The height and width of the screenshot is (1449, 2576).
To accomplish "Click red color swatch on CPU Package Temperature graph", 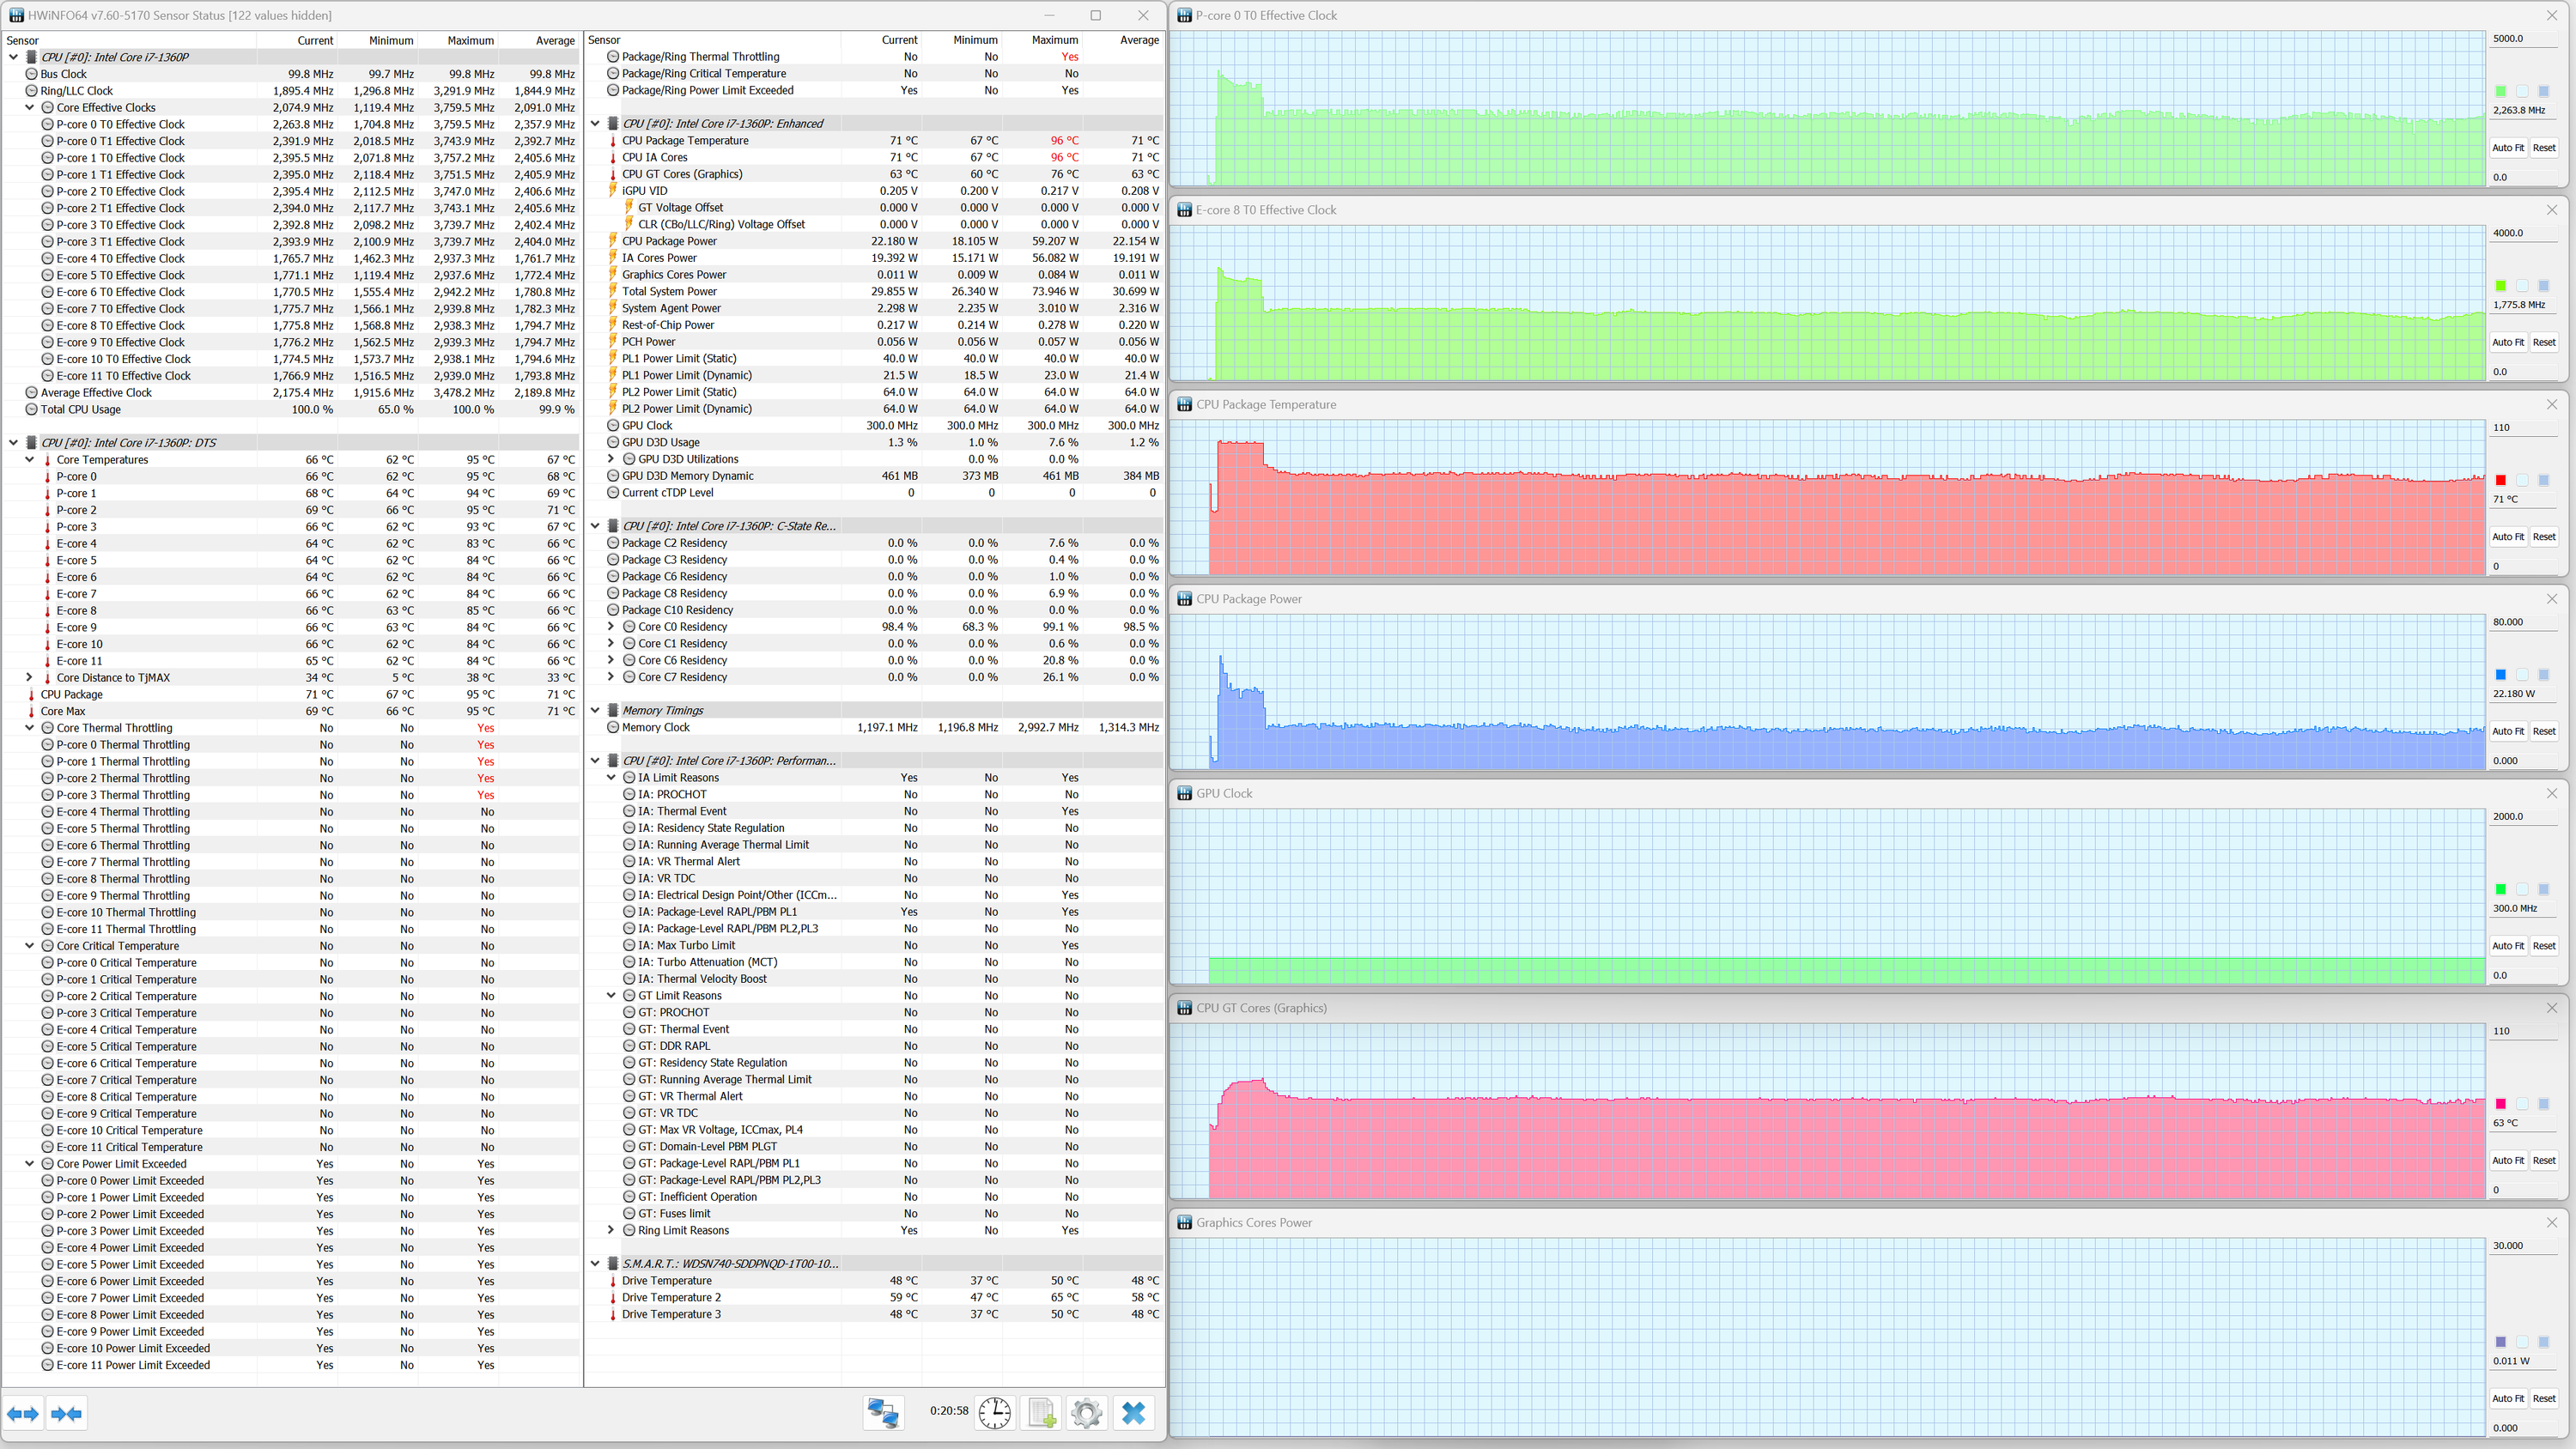I will click(x=2500, y=480).
